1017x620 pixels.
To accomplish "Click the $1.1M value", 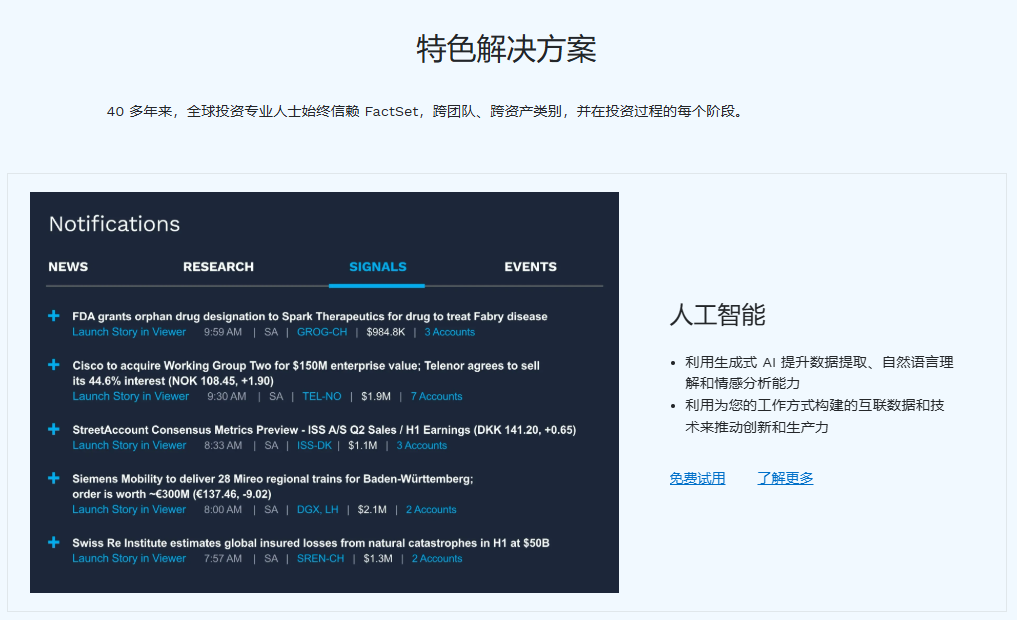I will [363, 446].
